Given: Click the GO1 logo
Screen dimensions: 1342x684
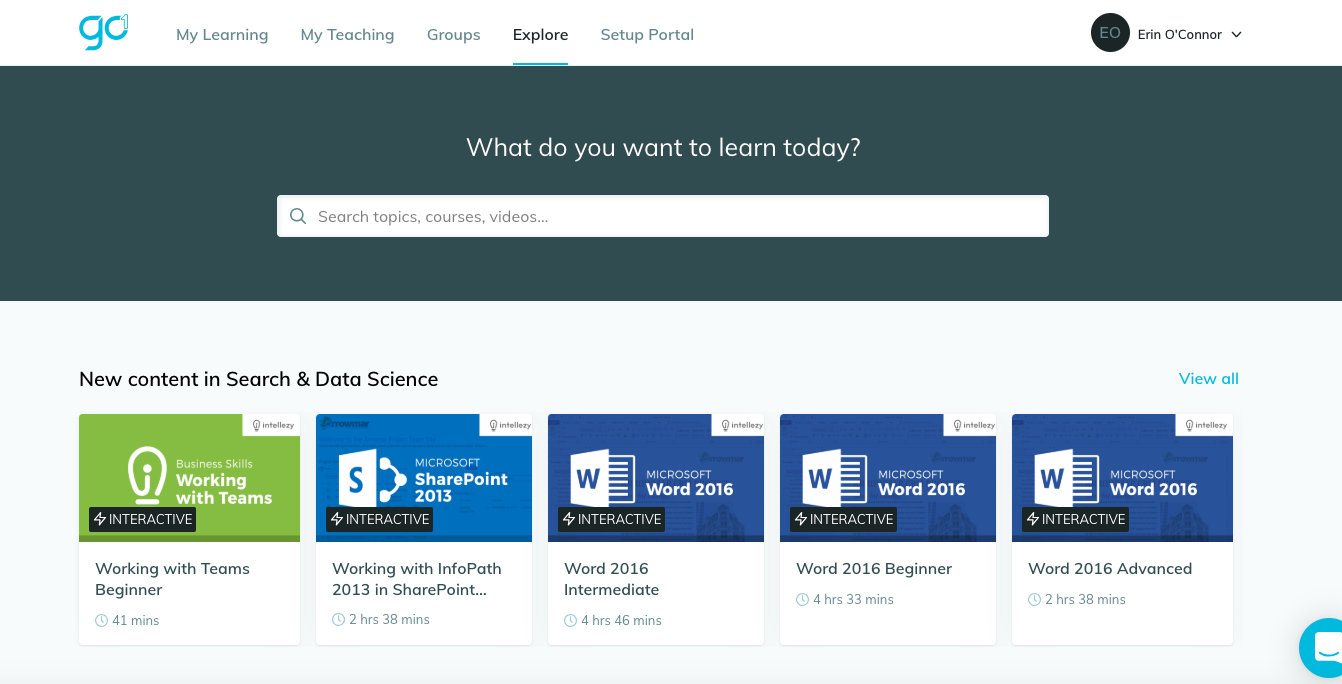Looking at the screenshot, I should pyautogui.click(x=104, y=31).
